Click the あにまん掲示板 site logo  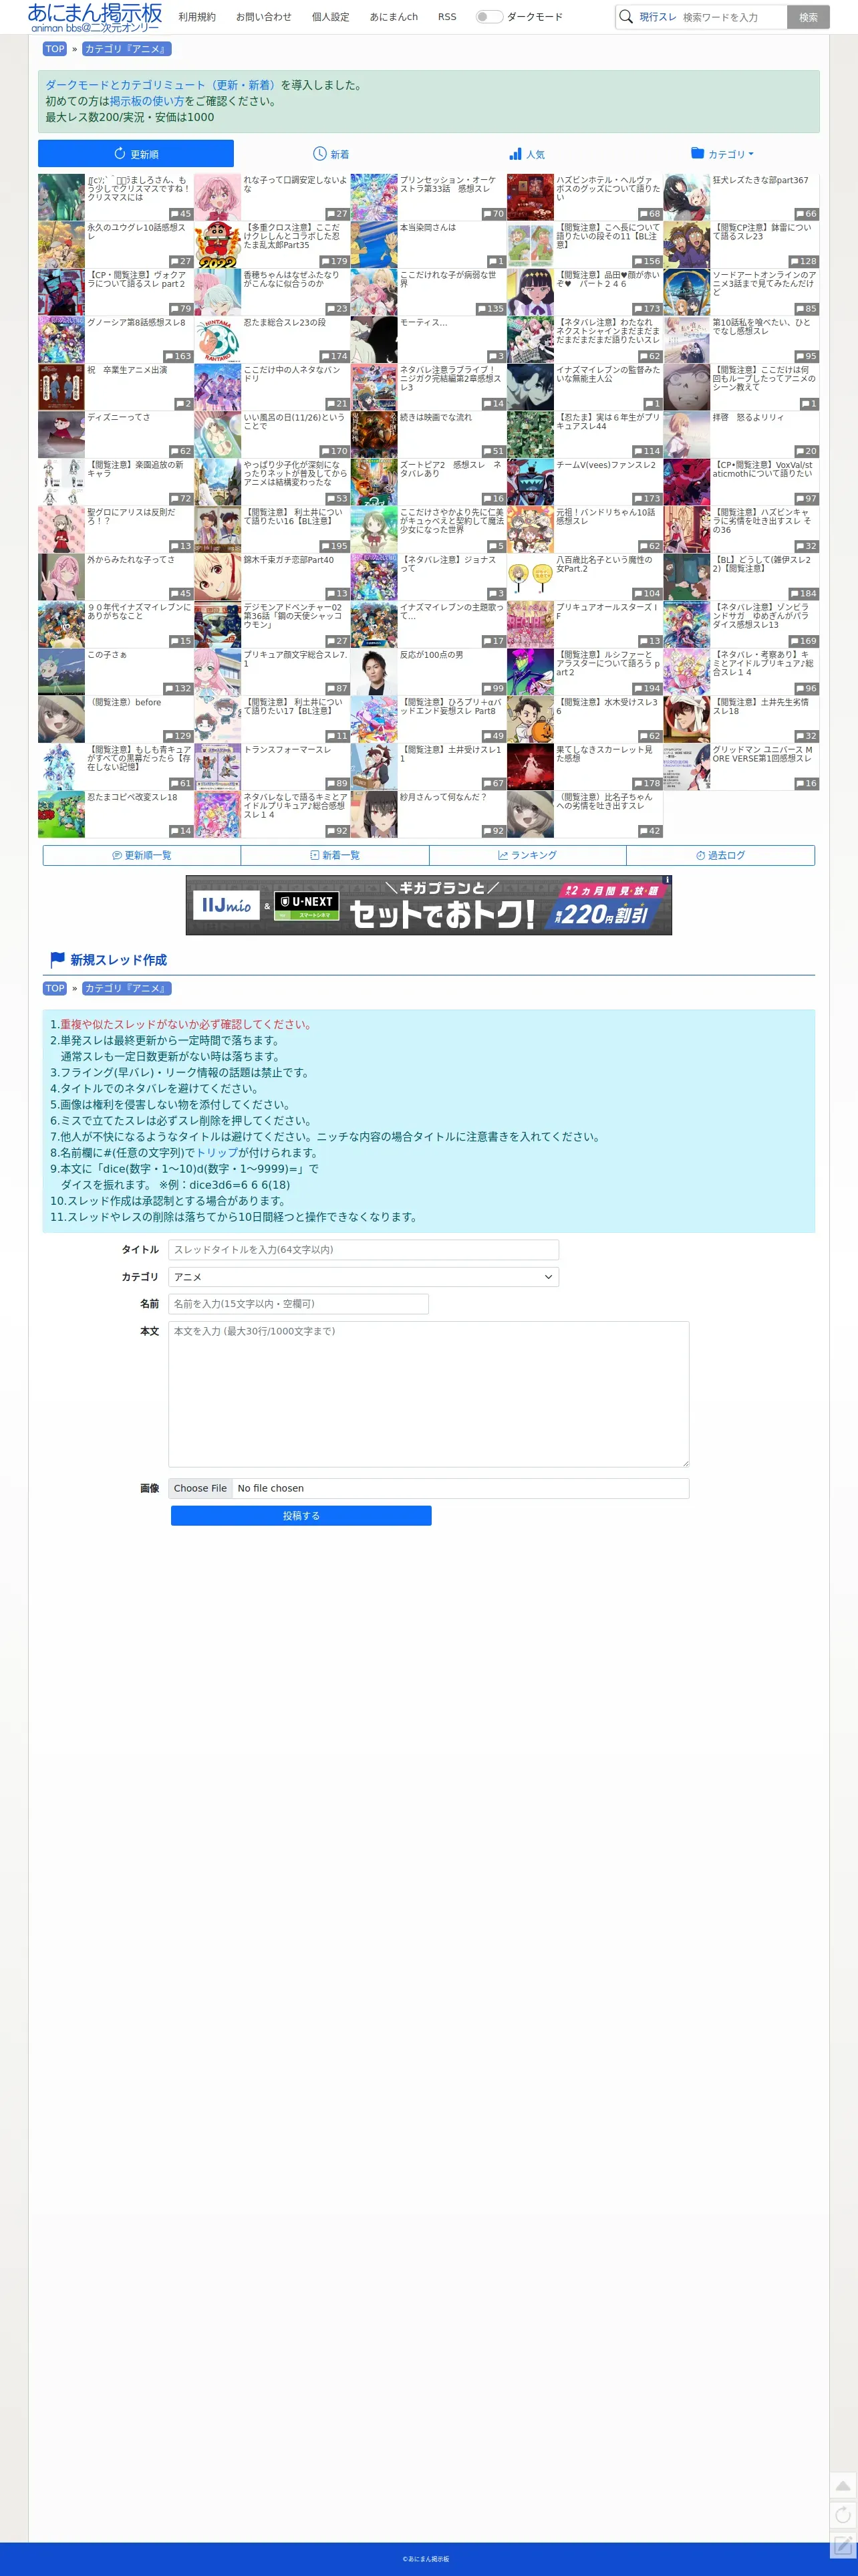pyautogui.click(x=95, y=17)
